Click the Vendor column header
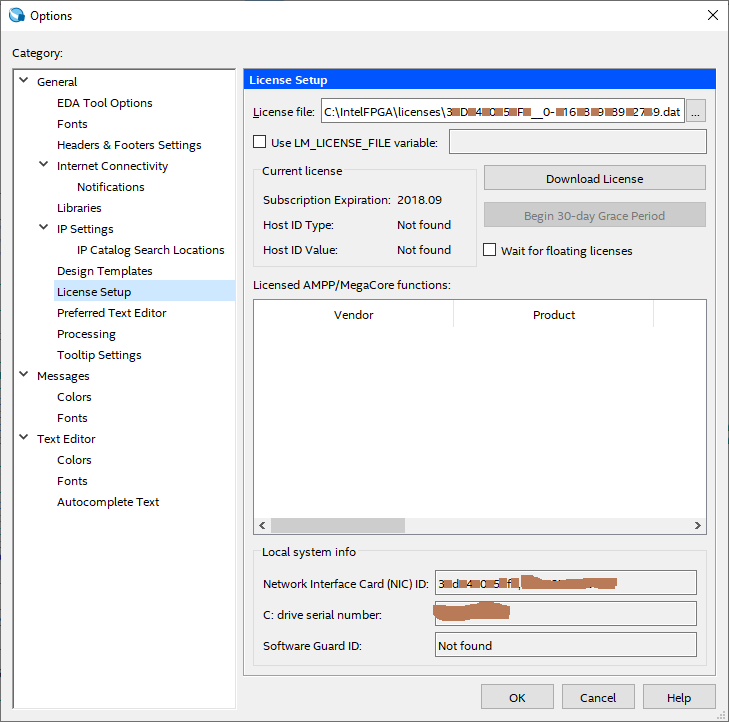This screenshot has height=722, width=729. (353, 315)
